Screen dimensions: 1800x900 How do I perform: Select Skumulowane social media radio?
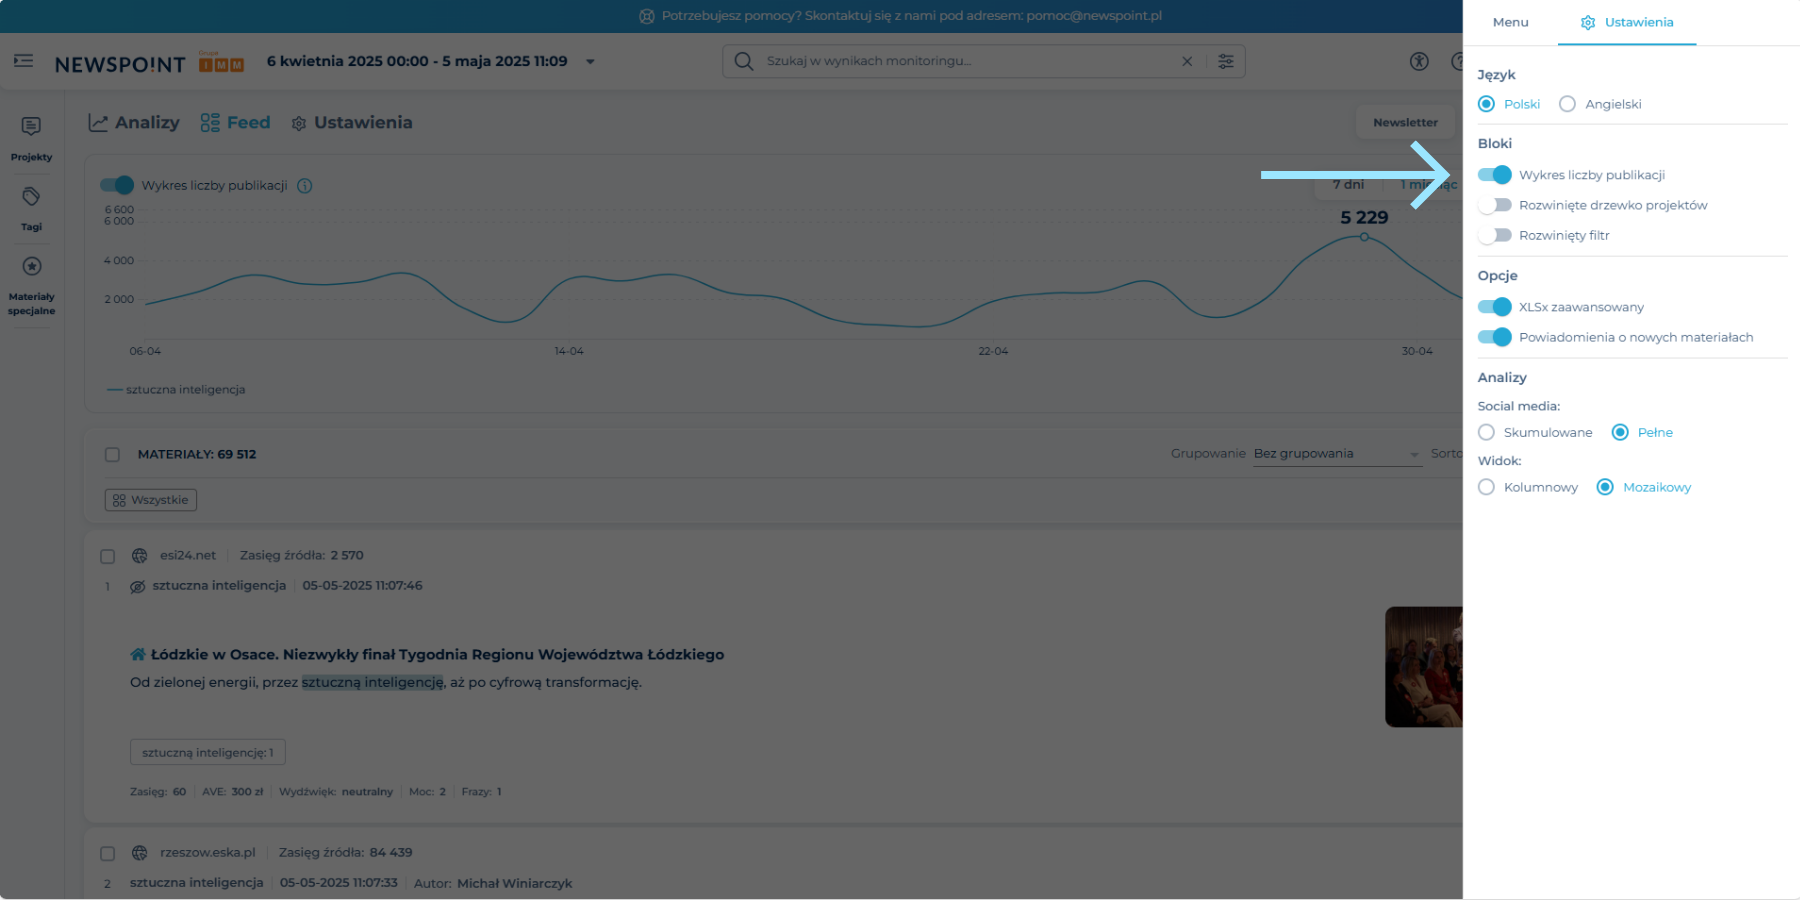click(x=1487, y=432)
